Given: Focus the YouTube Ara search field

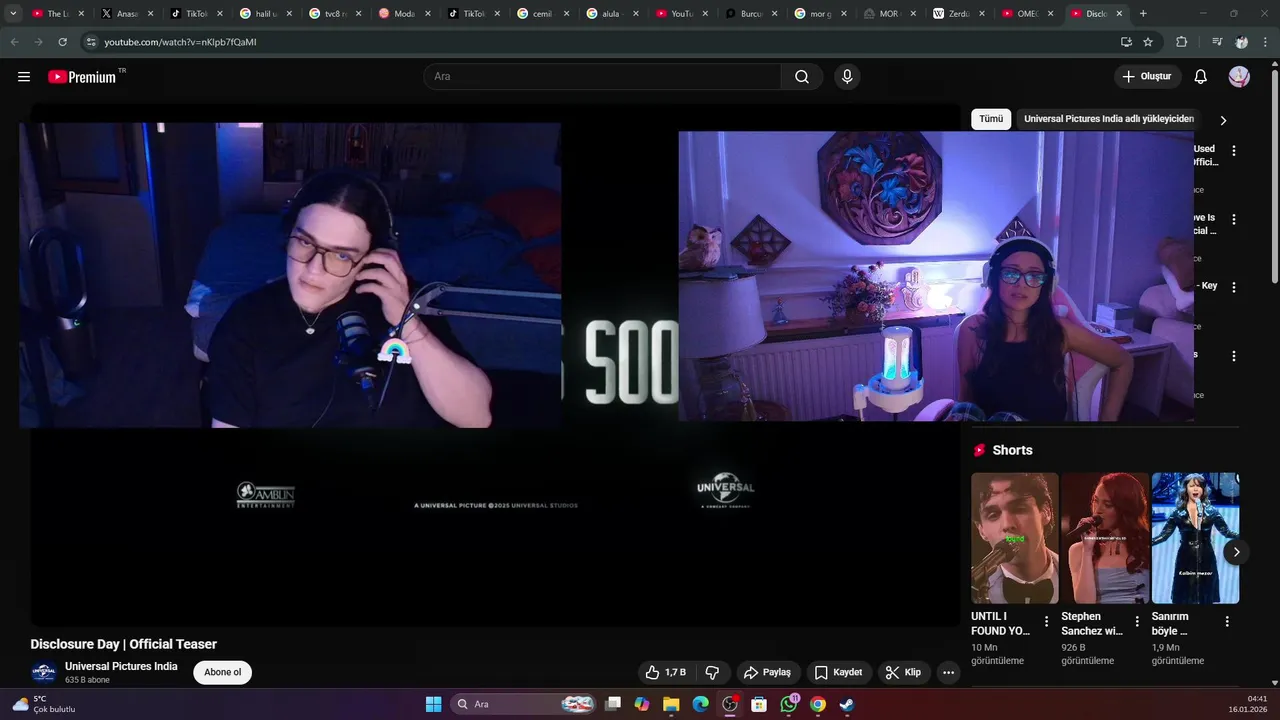Looking at the screenshot, I should [603, 77].
